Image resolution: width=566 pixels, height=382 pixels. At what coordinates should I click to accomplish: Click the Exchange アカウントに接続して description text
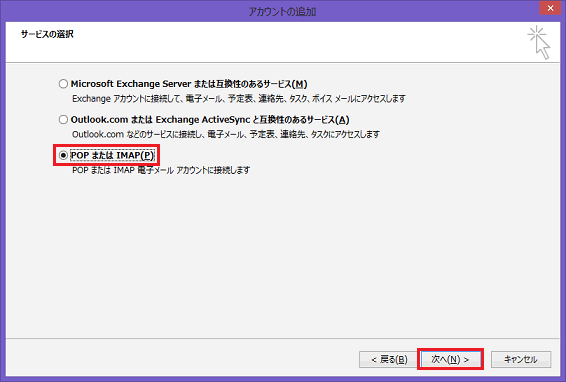[x=239, y=99]
